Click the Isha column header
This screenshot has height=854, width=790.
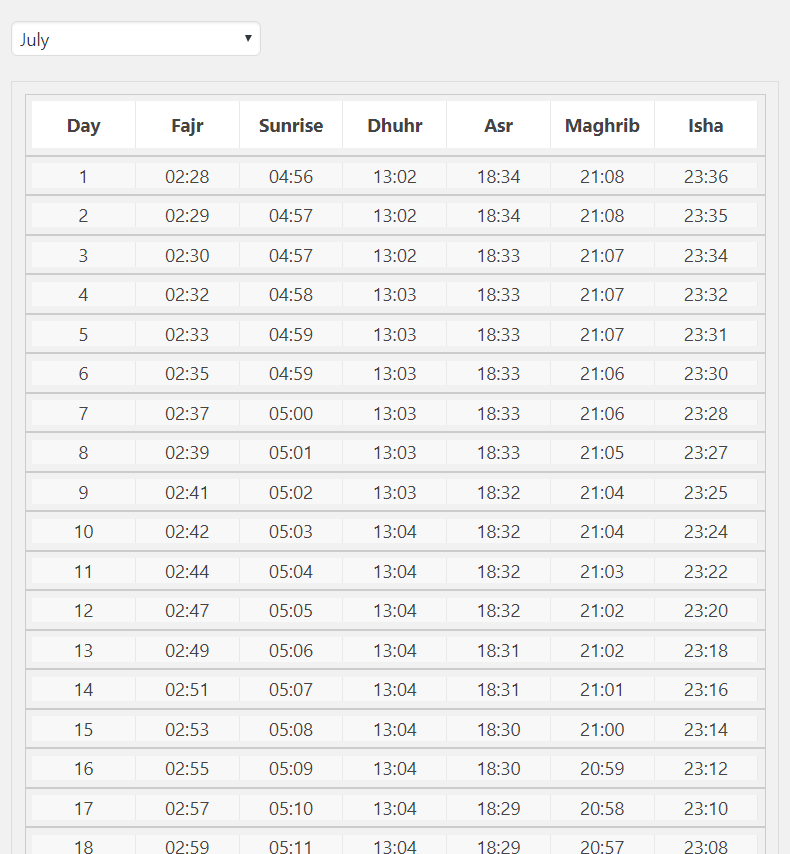click(706, 125)
